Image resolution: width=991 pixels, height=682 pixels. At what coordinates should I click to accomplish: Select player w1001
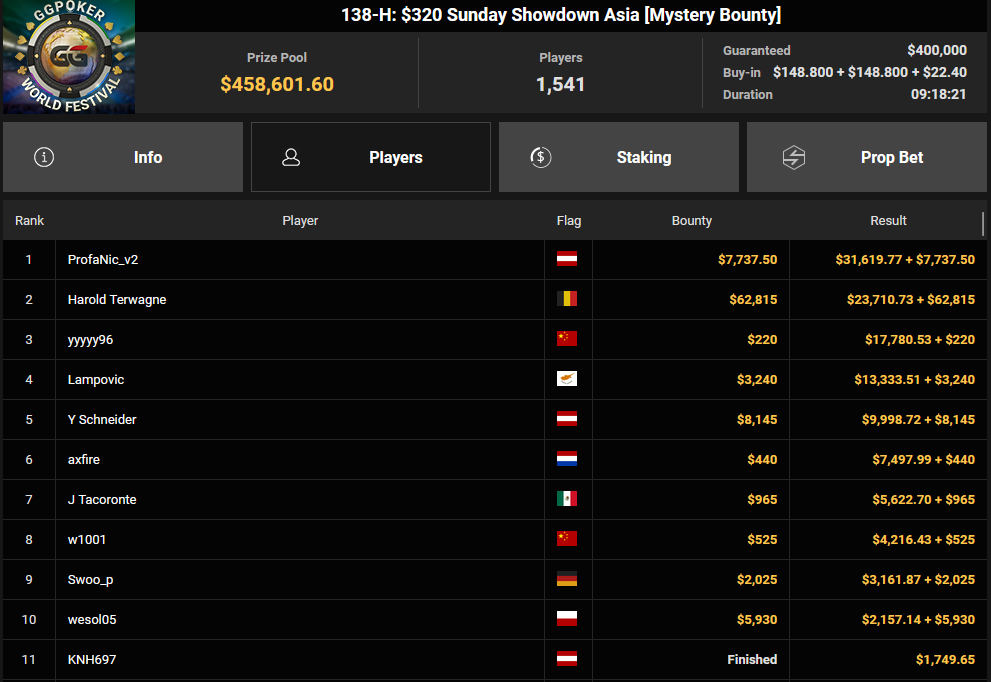coord(87,539)
